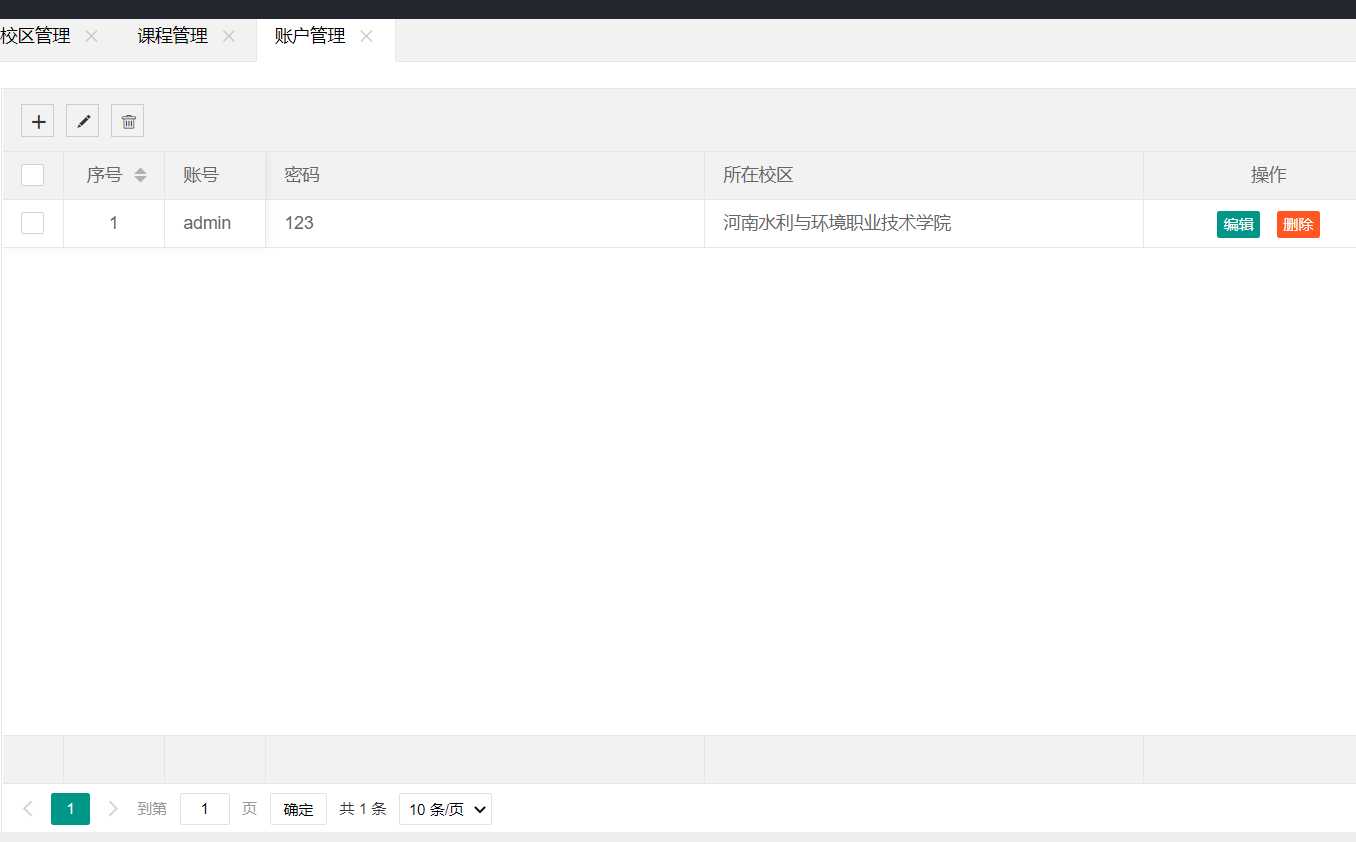Click the green 编辑 button for admin
The image size is (1356, 842).
[x=1238, y=224]
